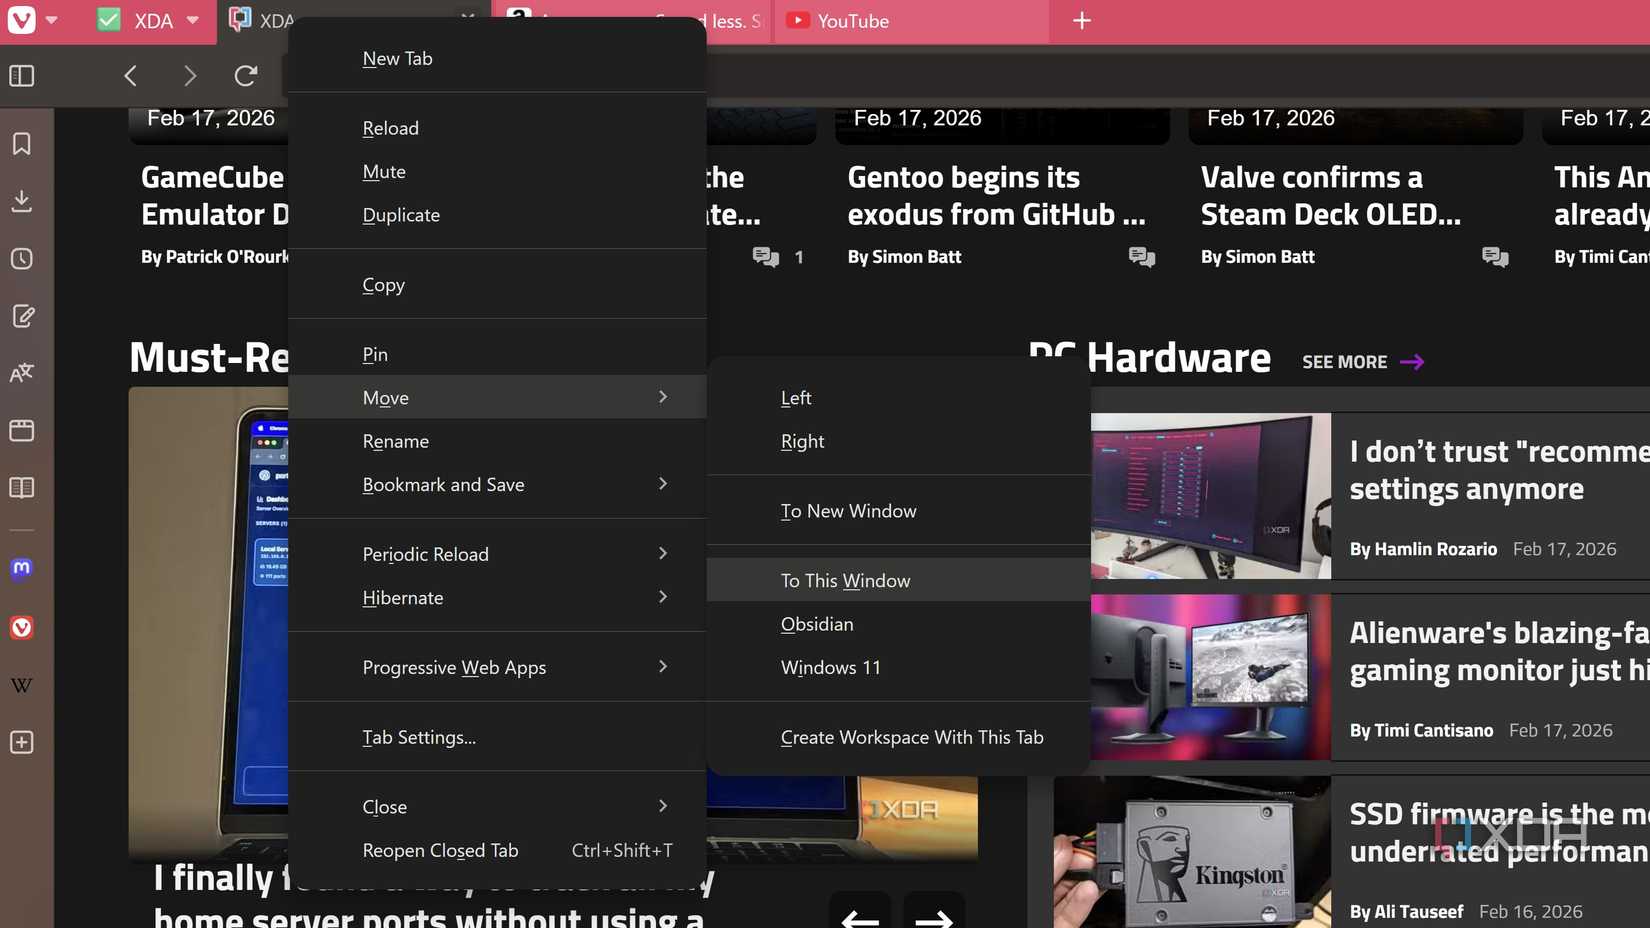The width and height of the screenshot is (1650, 928).
Task: Open comments on Gentoo article
Action: click(1142, 257)
